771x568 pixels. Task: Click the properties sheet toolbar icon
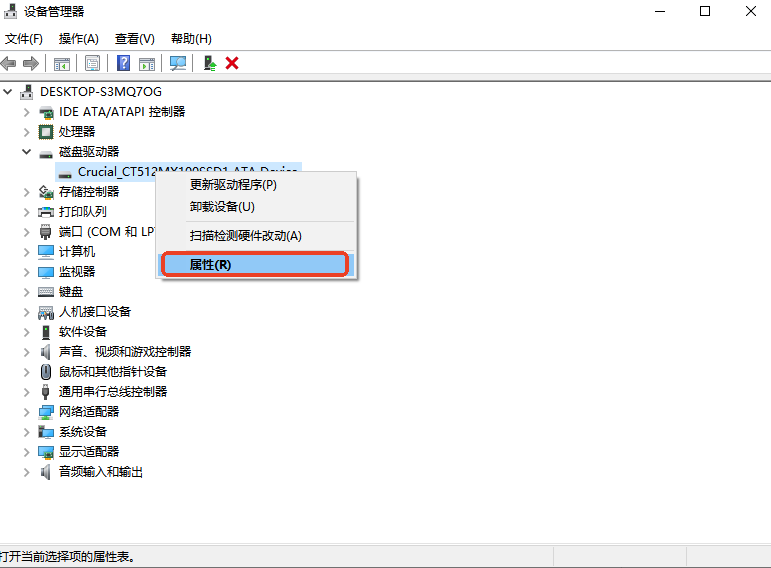(92, 63)
